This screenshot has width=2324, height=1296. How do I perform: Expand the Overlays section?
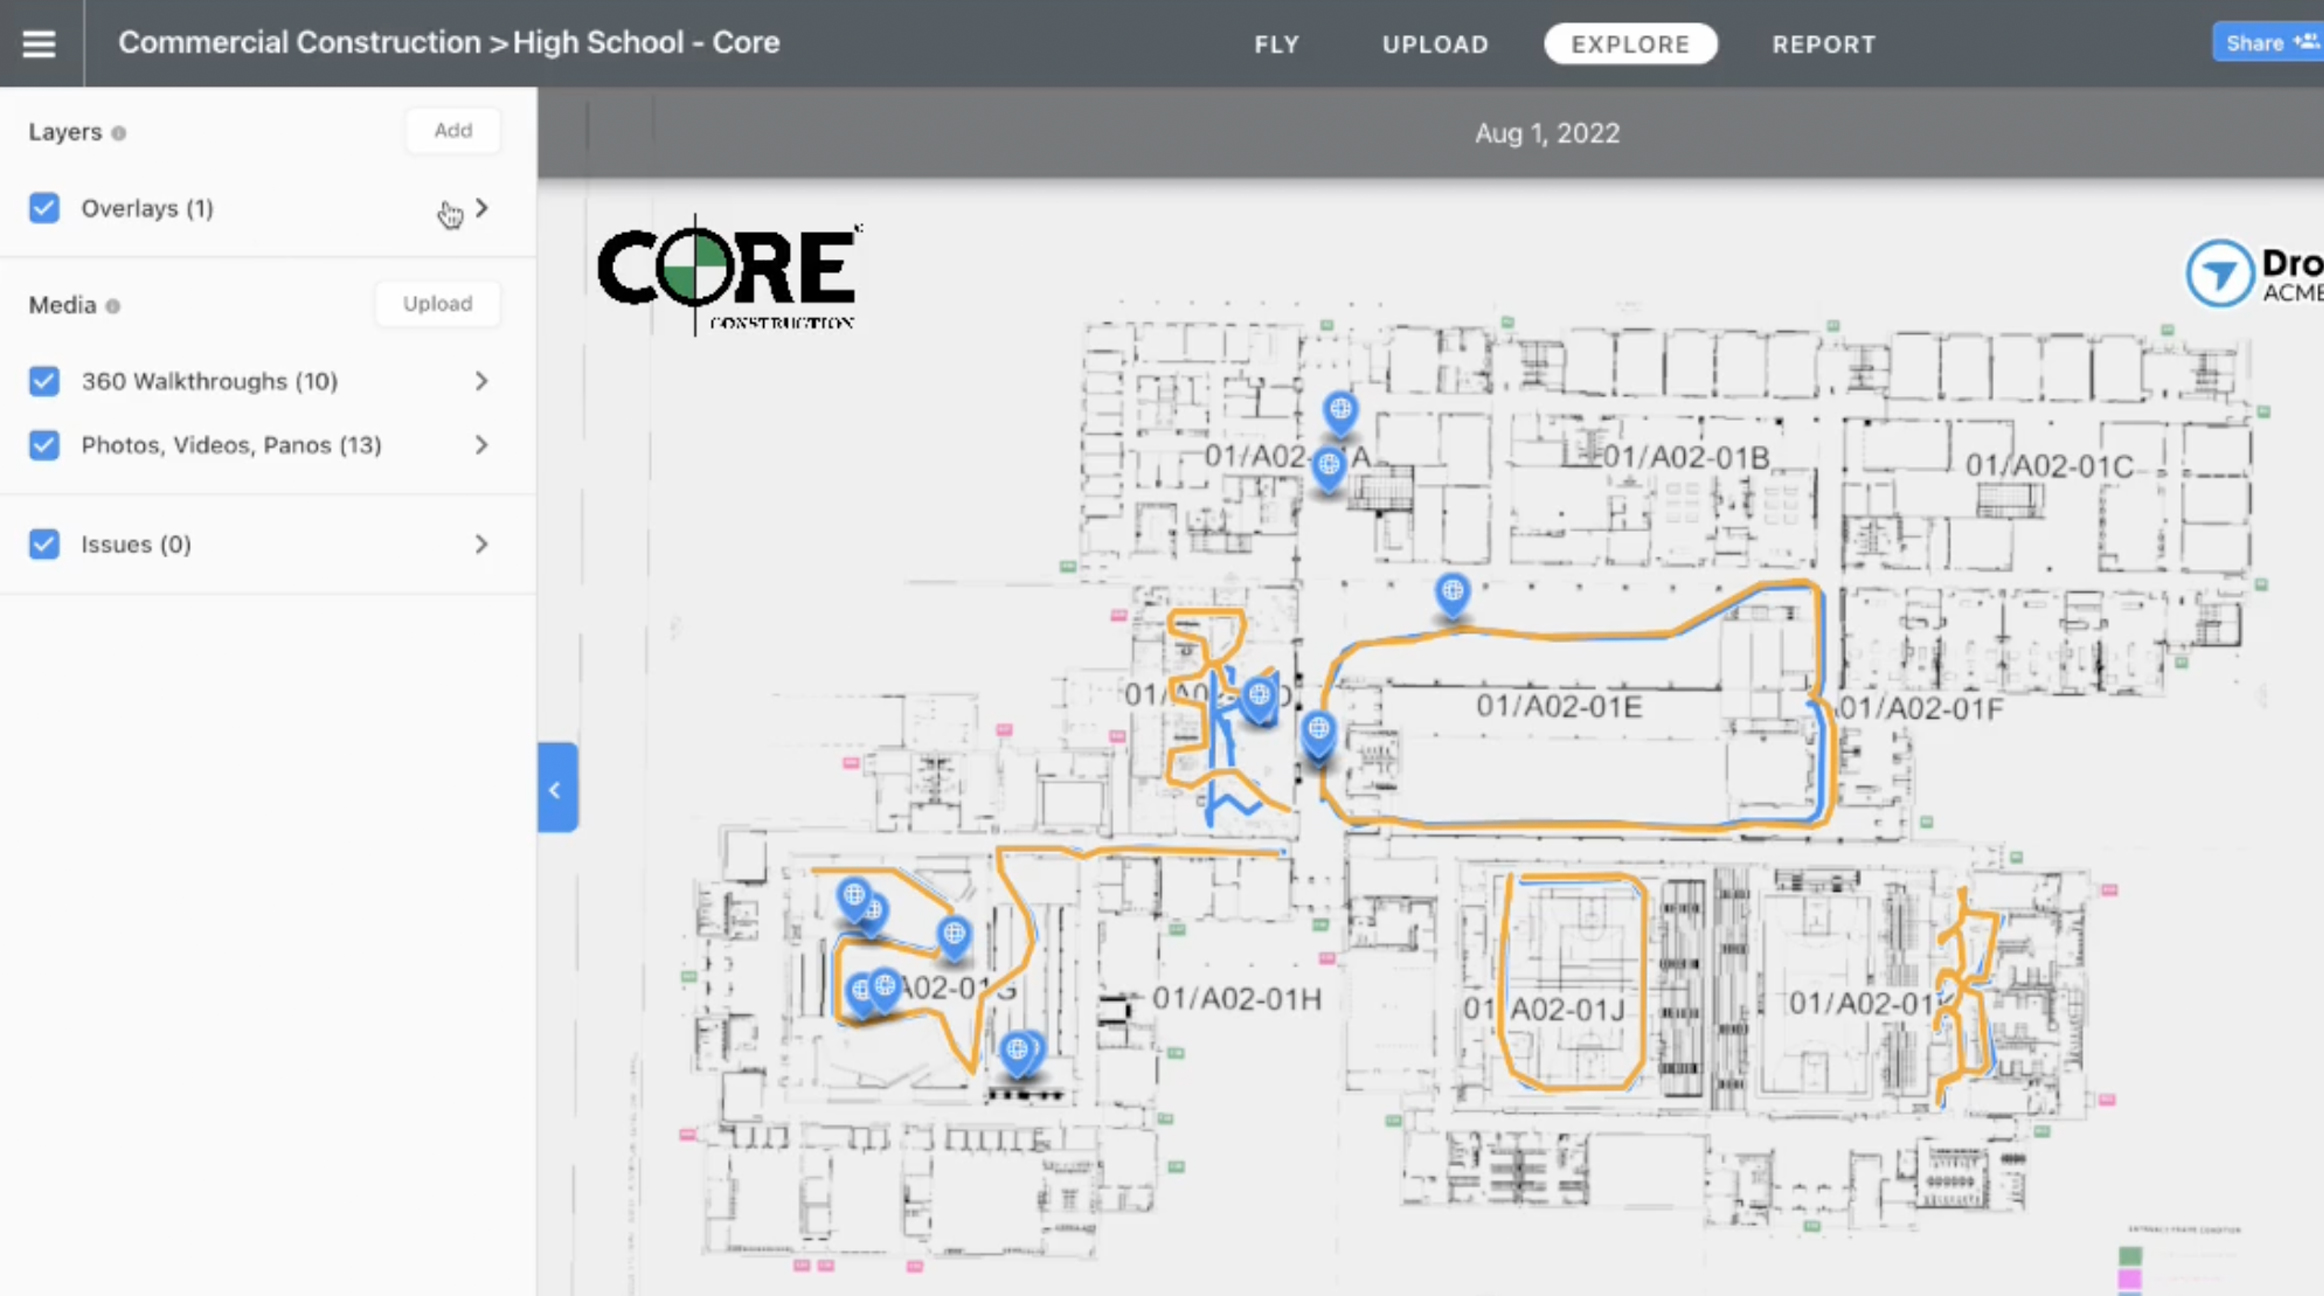[481, 208]
